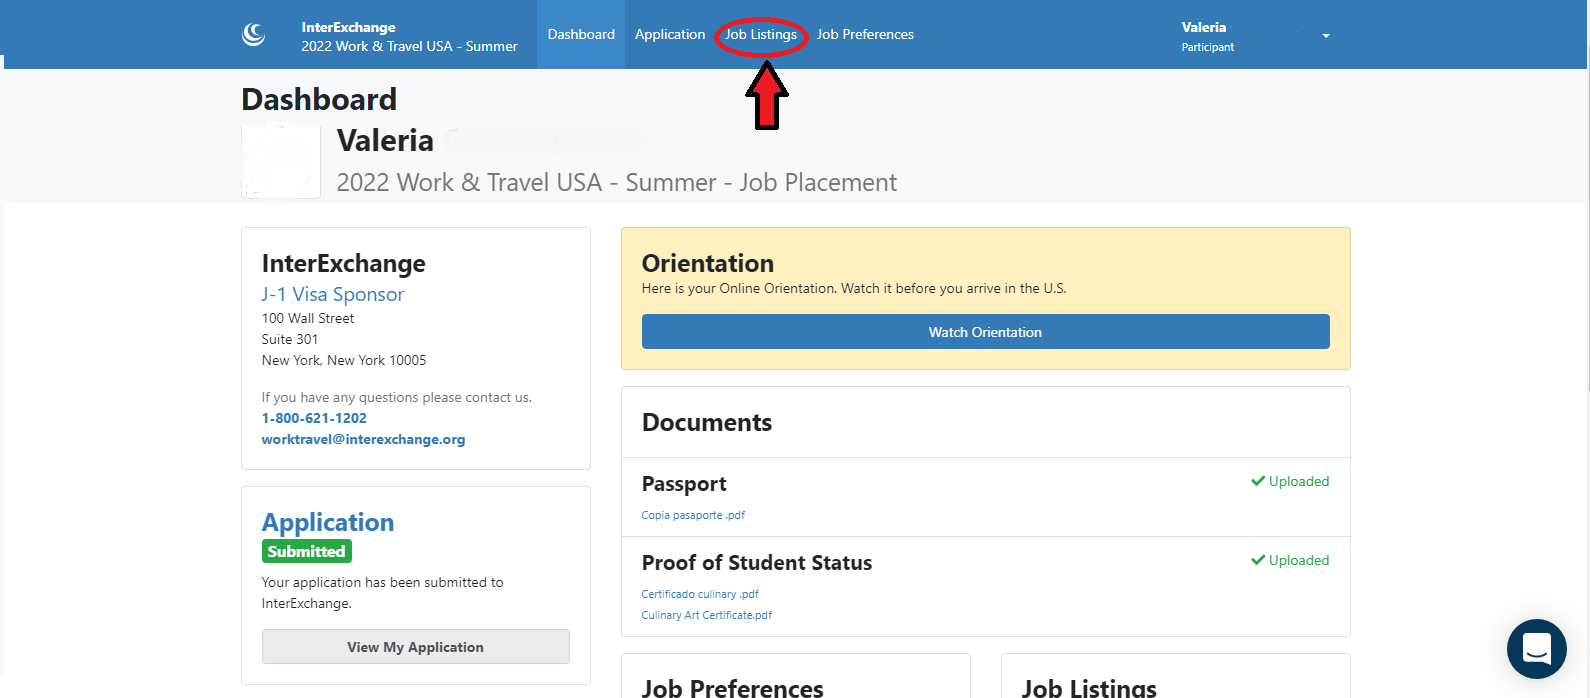
Task: Go to the Application nav item
Action: click(669, 34)
